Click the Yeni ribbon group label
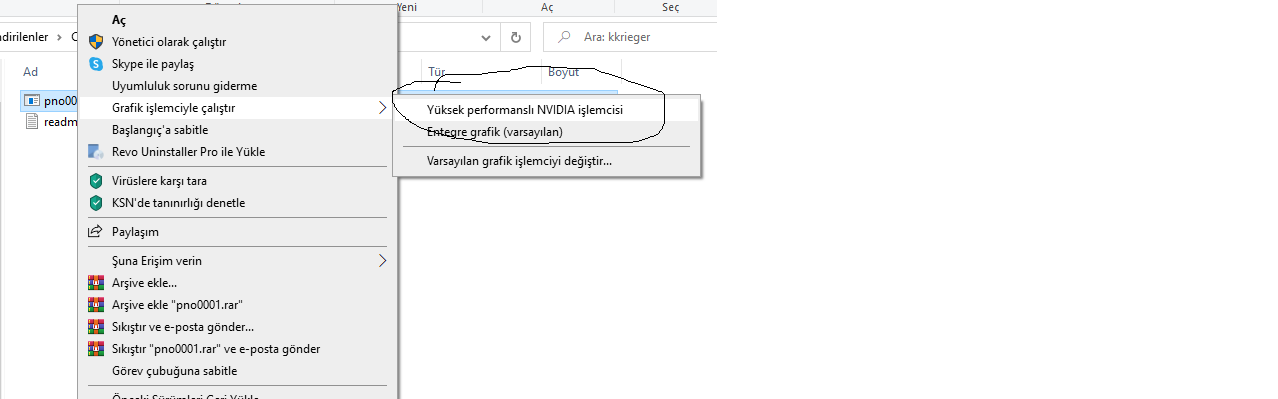Image resolution: width=1278 pixels, height=399 pixels. click(406, 7)
